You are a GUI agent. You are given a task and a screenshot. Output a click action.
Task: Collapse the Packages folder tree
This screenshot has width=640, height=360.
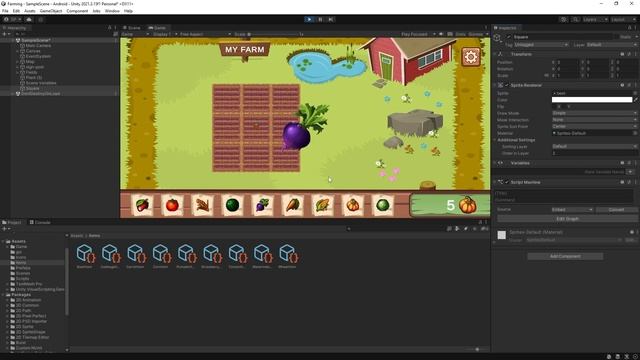(x=3, y=294)
